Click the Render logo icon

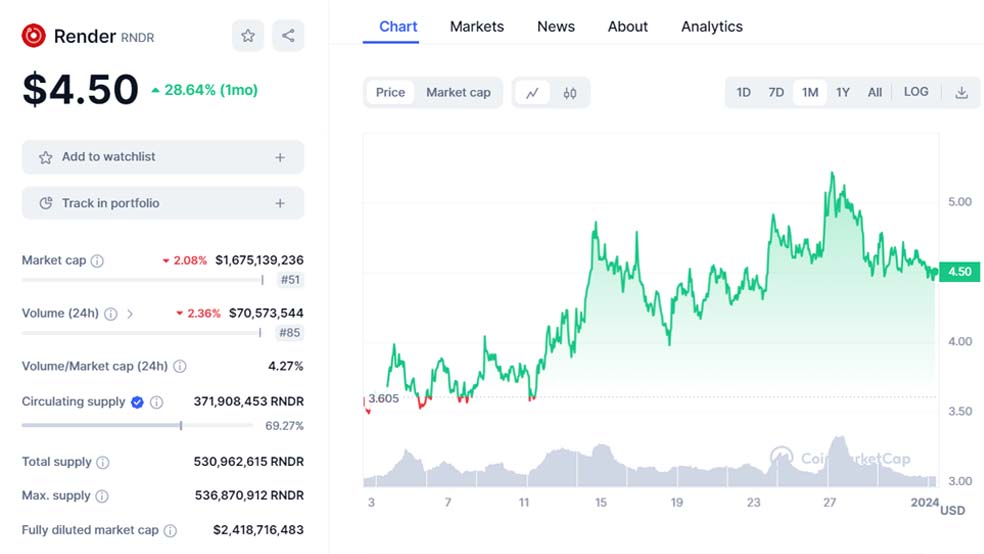click(33, 36)
